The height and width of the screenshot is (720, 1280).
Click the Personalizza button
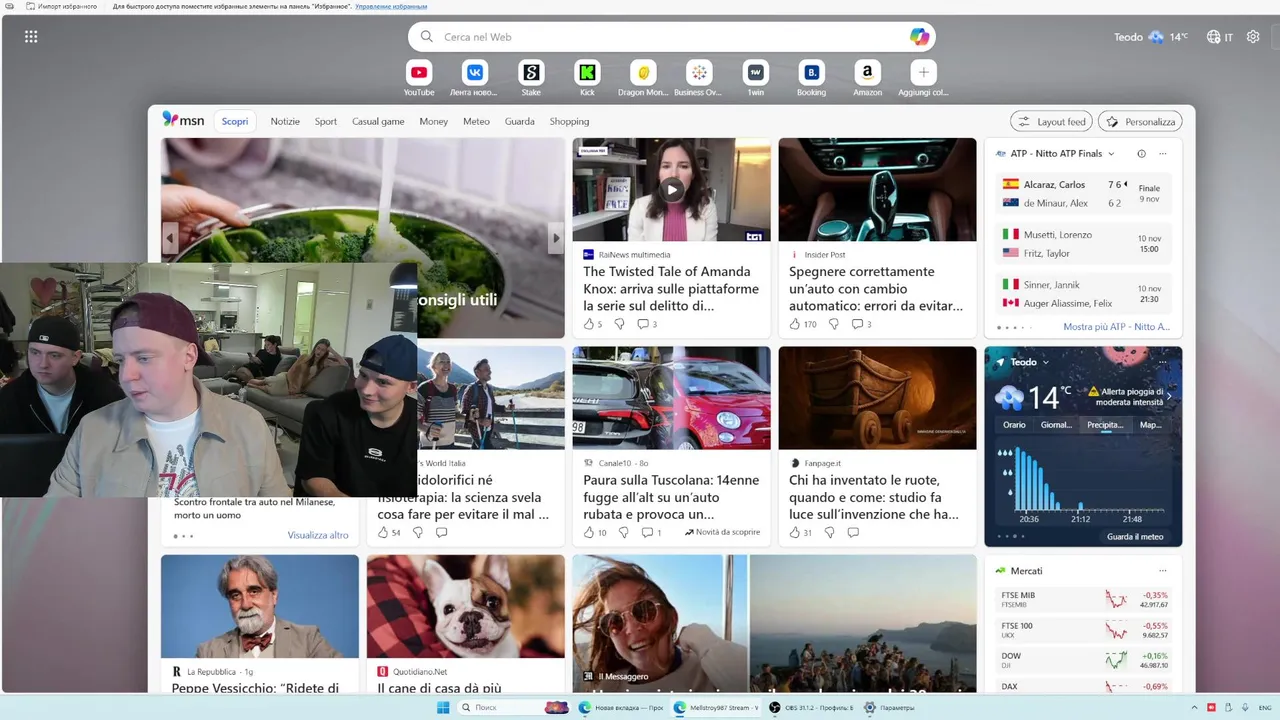pyautogui.click(x=1140, y=121)
